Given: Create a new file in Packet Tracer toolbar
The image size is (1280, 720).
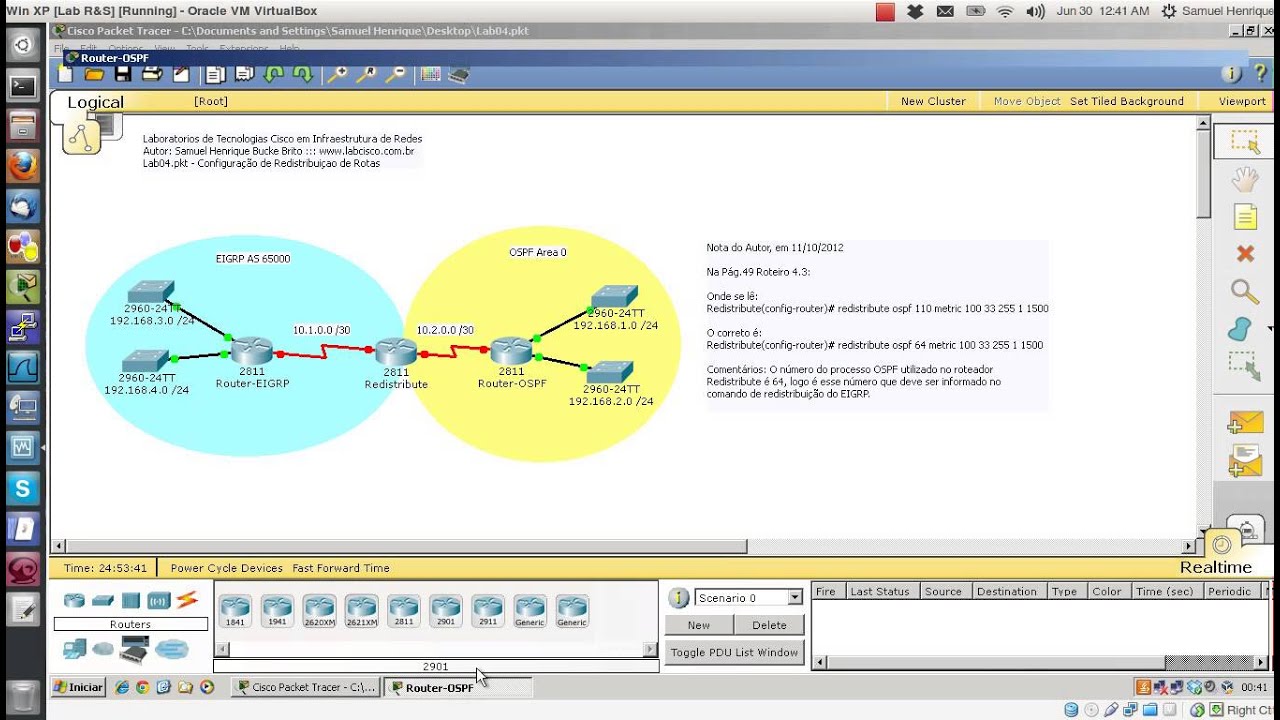Looking at the screenshot, I should click(66, 74).
